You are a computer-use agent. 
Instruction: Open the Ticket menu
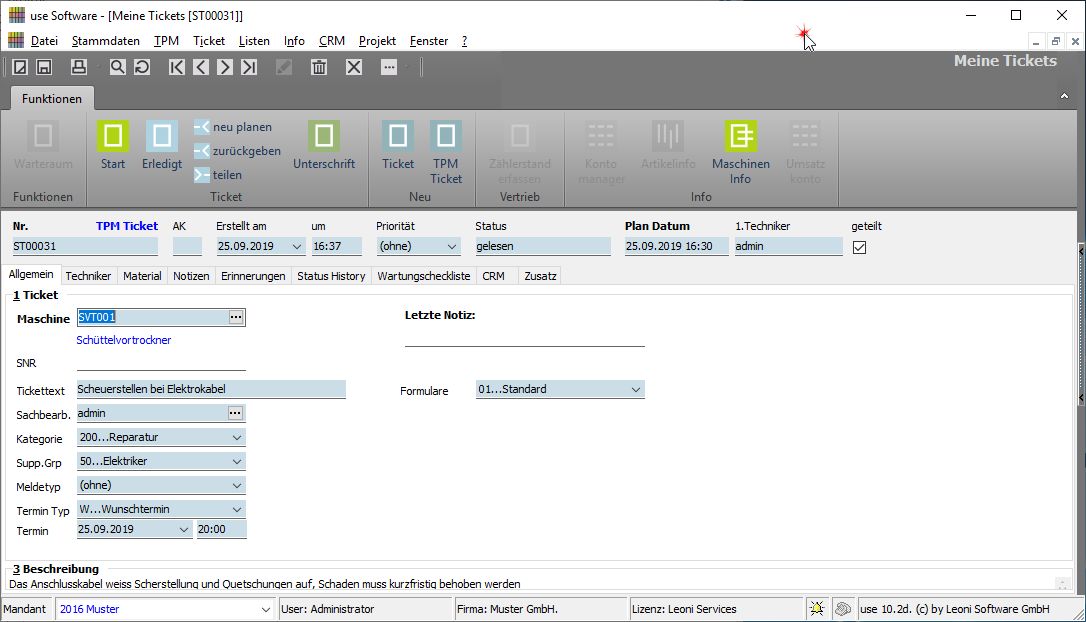coord(209,41)
